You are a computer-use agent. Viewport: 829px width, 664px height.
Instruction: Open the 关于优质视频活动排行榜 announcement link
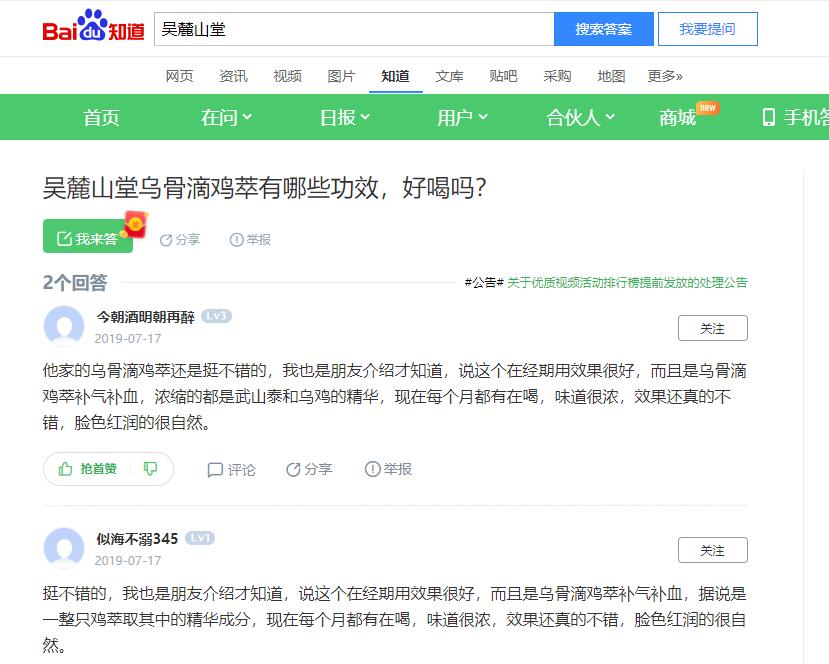(x=627, y=283)
